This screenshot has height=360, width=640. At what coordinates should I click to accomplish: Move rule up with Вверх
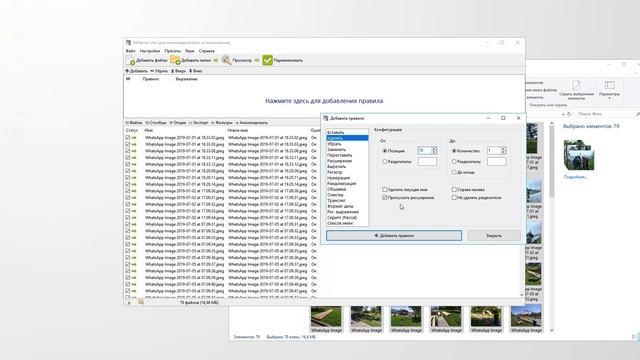click(x=178, y=71)
